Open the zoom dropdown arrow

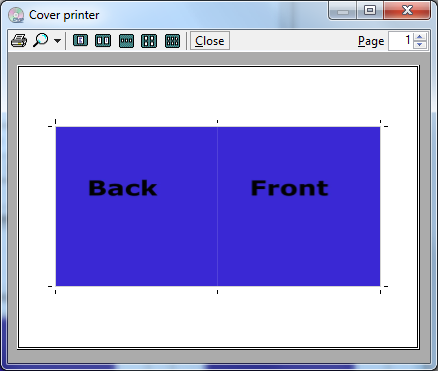(57, 41)
